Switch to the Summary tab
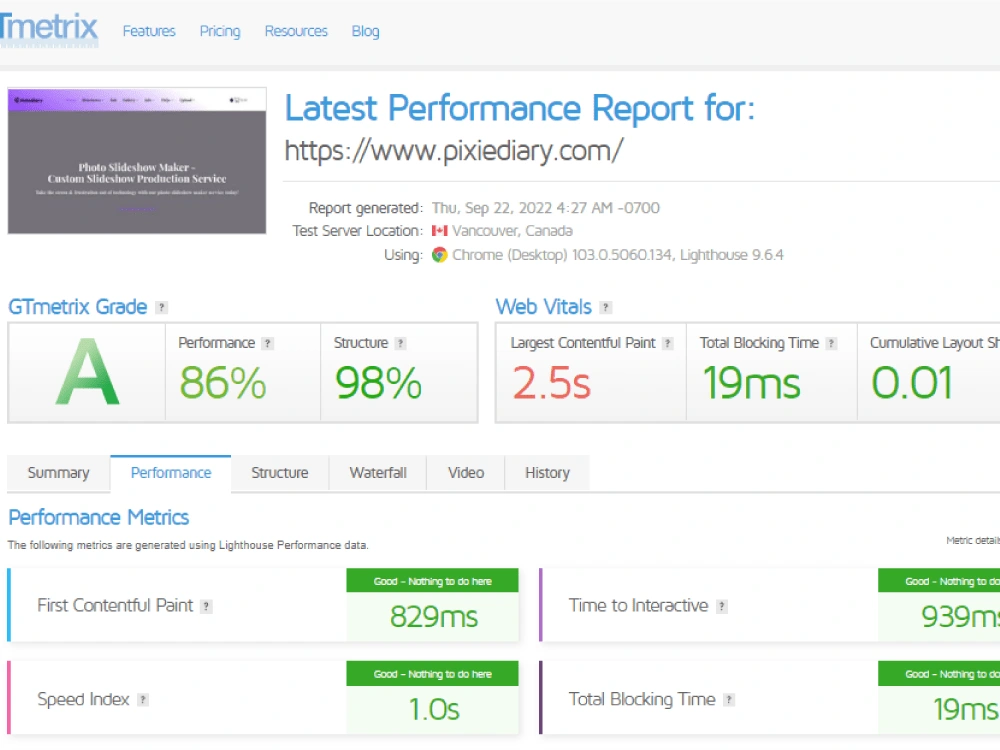The image size is (1000, 750). pos(57,473)
